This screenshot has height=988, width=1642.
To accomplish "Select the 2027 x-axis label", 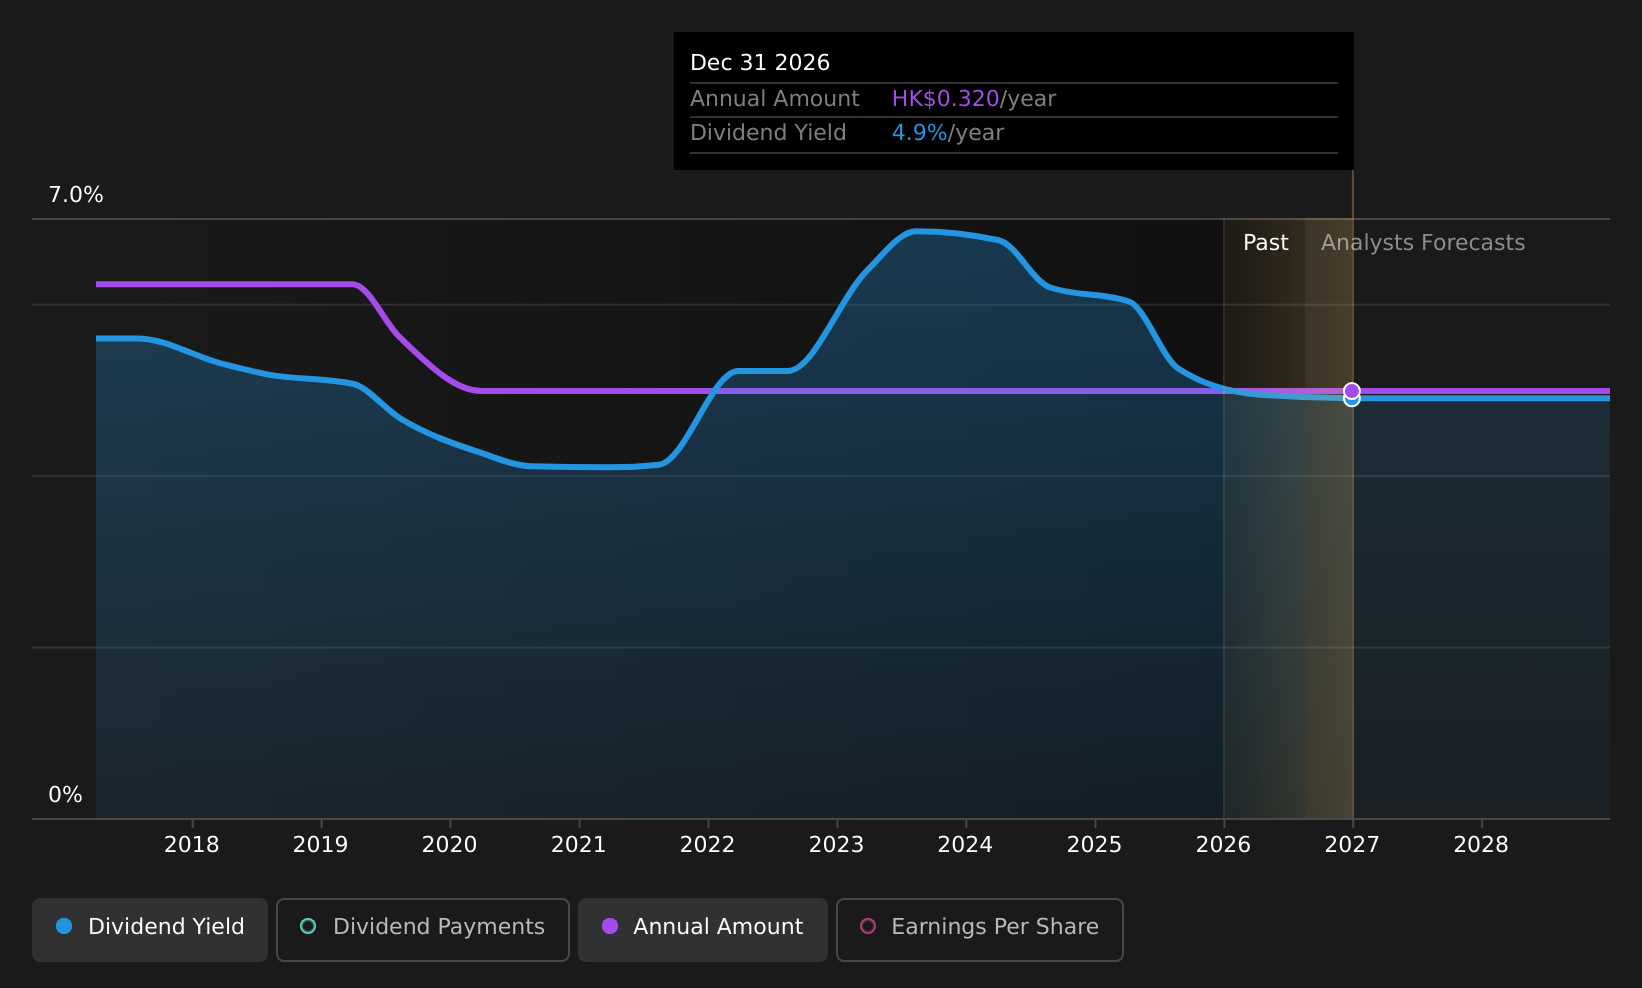I will 1353,845.
